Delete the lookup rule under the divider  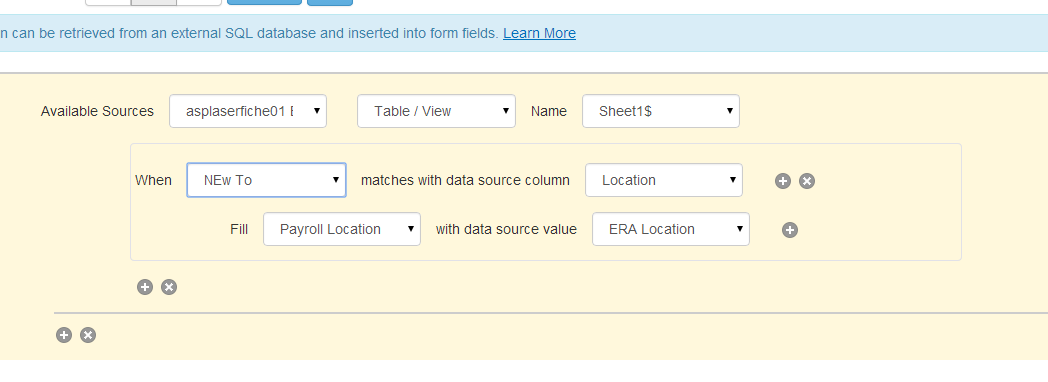coord(88,335)
